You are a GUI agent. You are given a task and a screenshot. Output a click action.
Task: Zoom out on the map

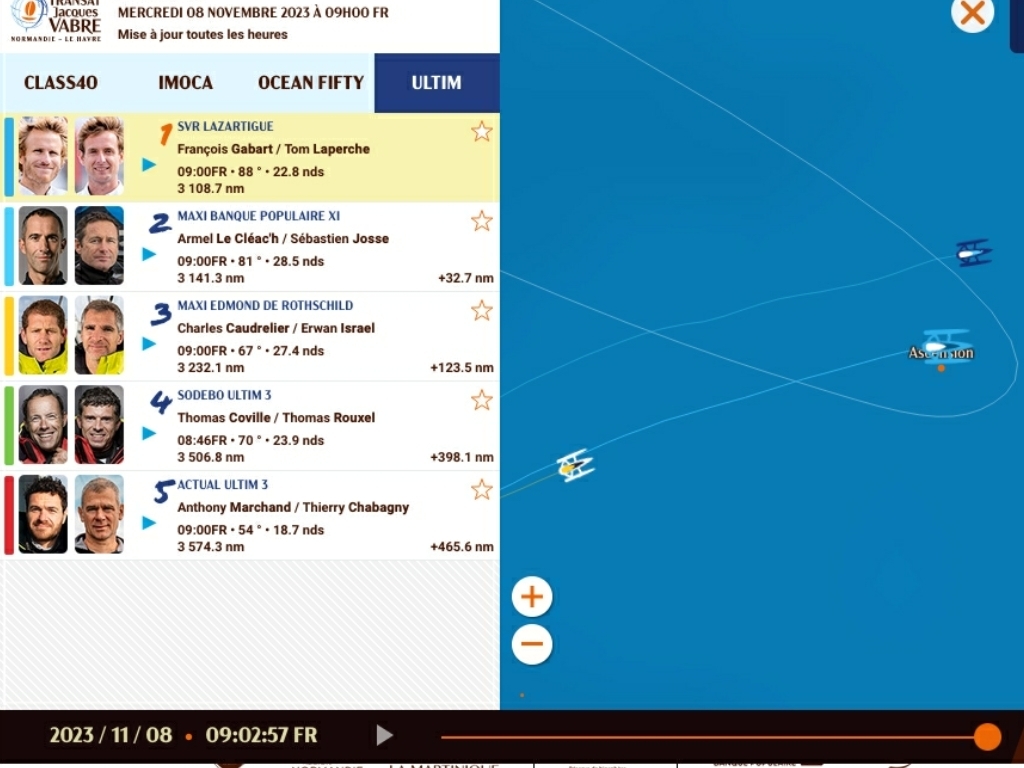(532, 644)
